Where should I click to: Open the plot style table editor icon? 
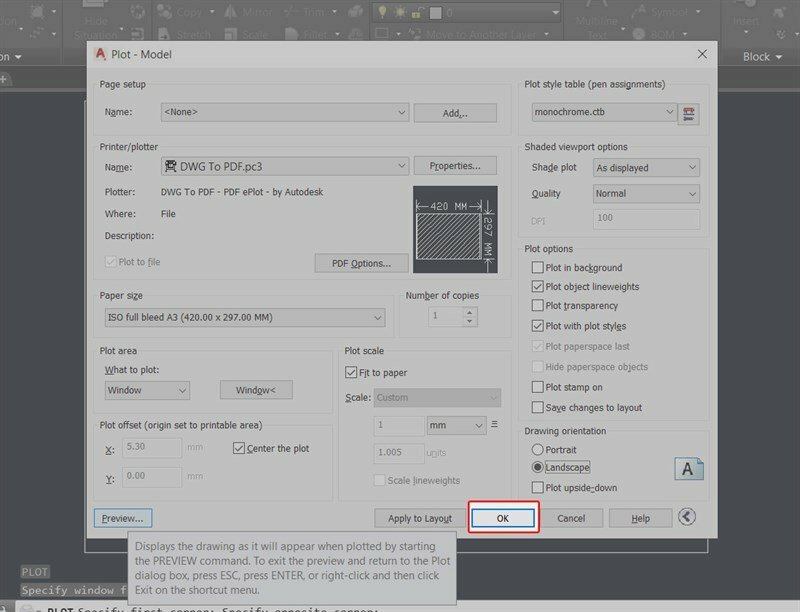point(687,113)
